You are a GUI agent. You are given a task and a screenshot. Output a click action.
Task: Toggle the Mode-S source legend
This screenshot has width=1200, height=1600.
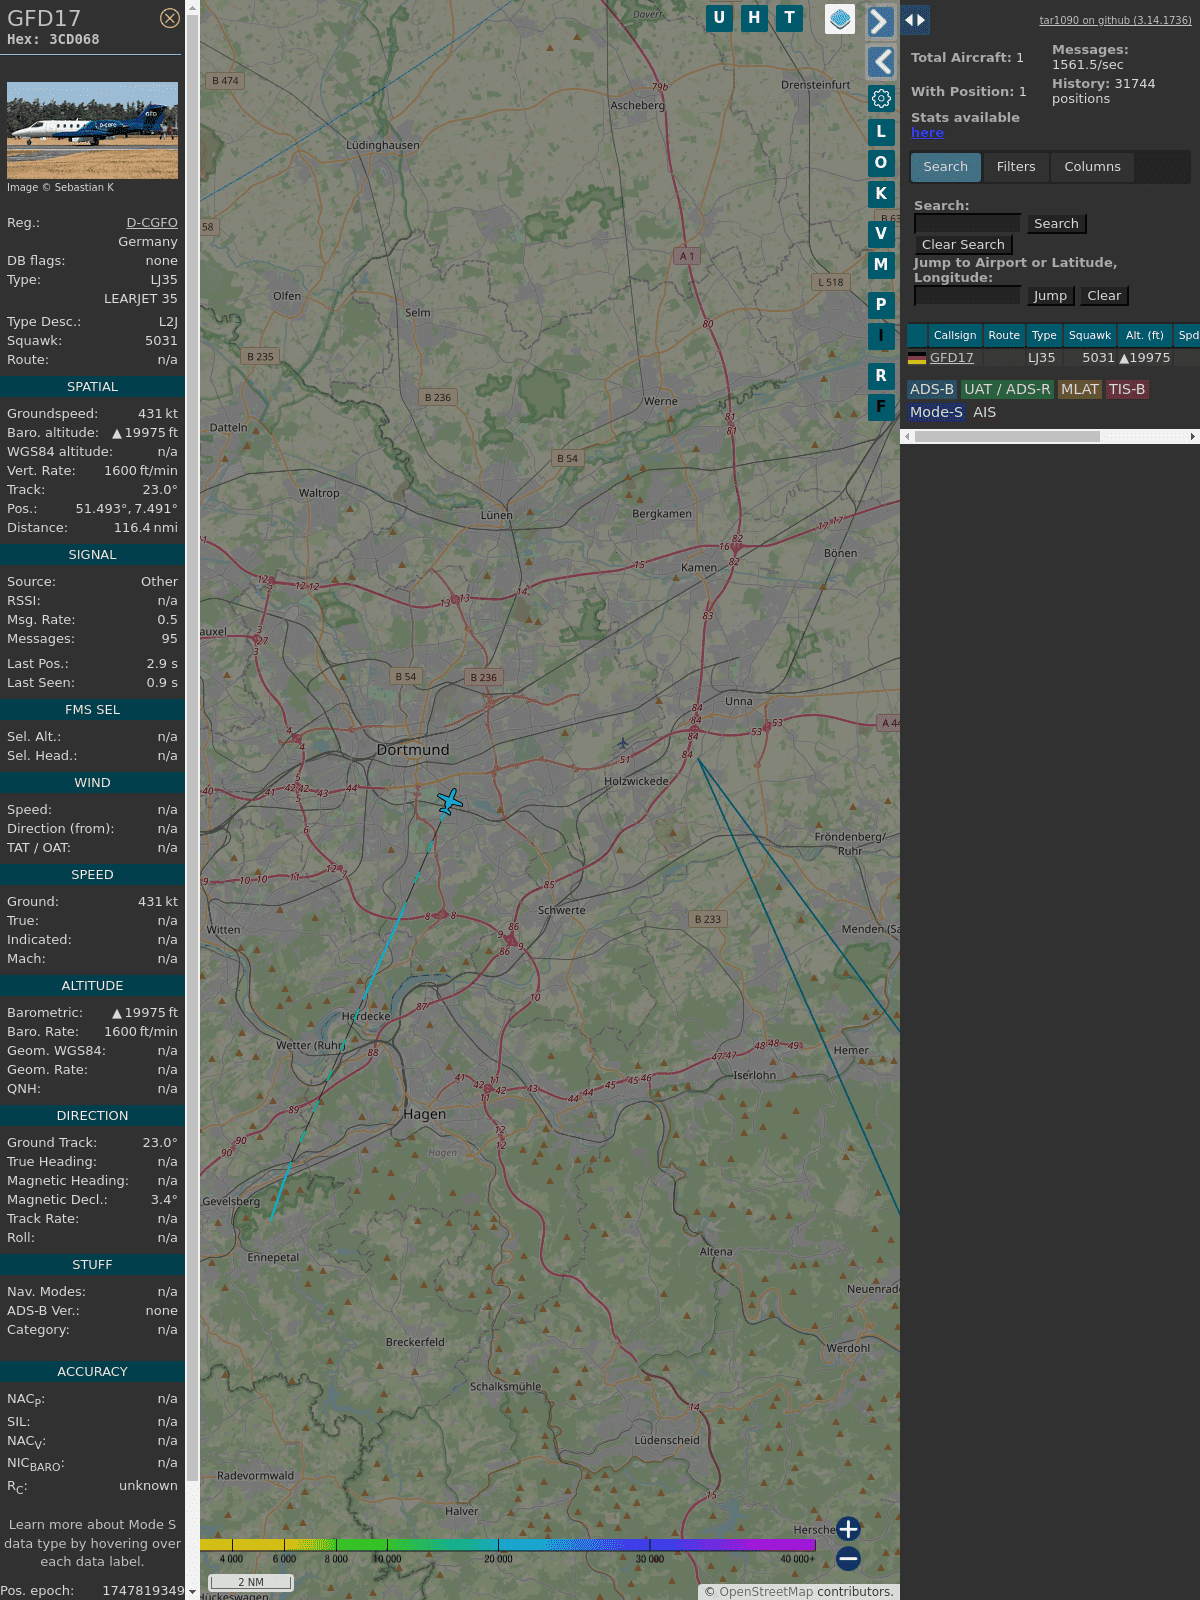pyautogui.click(x=936, y=413)
